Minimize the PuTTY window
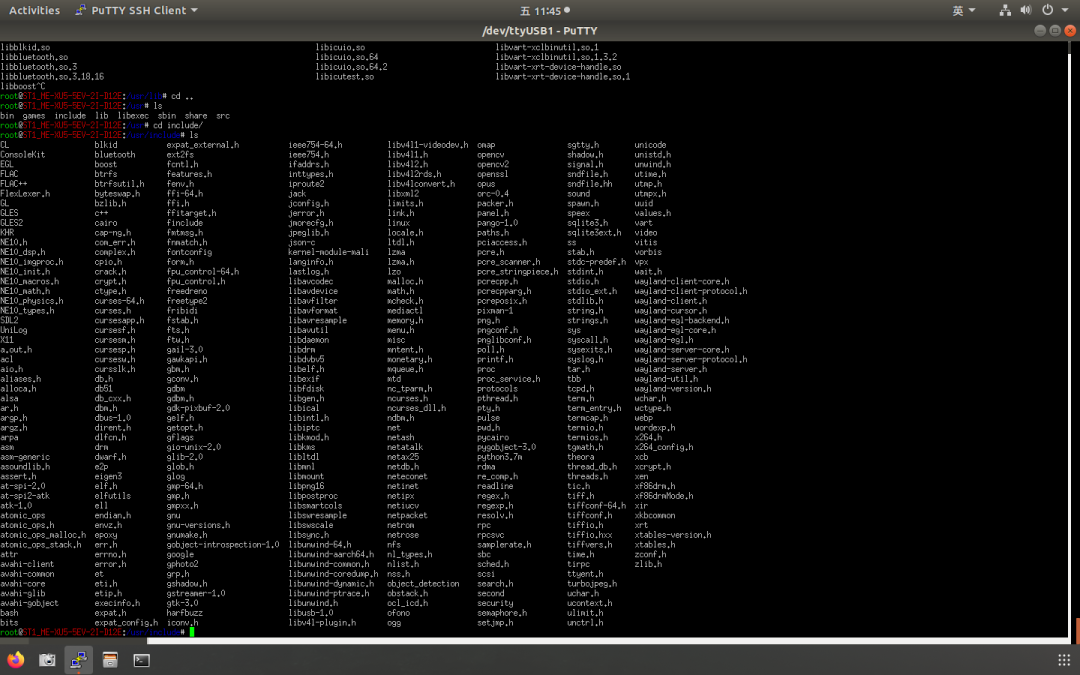This screenshot has height=675, width=1080. point(1040,30)
